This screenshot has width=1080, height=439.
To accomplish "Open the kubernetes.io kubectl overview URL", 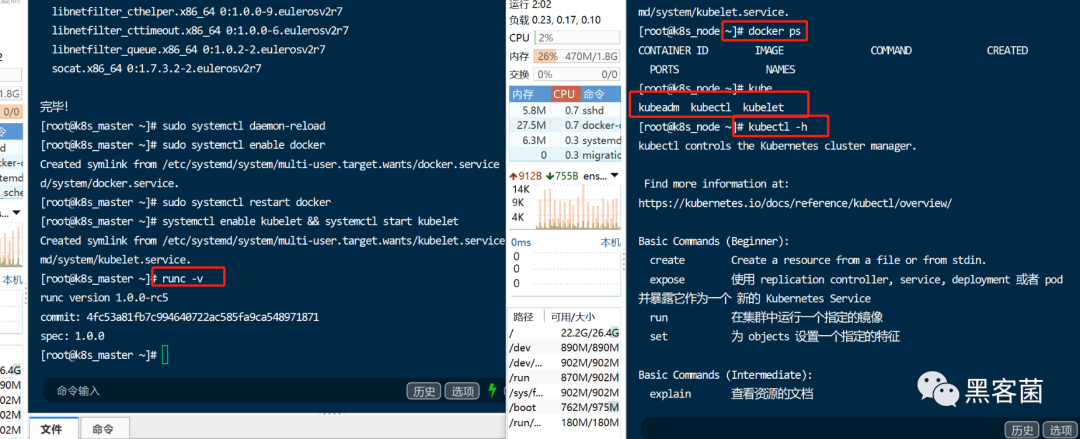I will [795, 203].
